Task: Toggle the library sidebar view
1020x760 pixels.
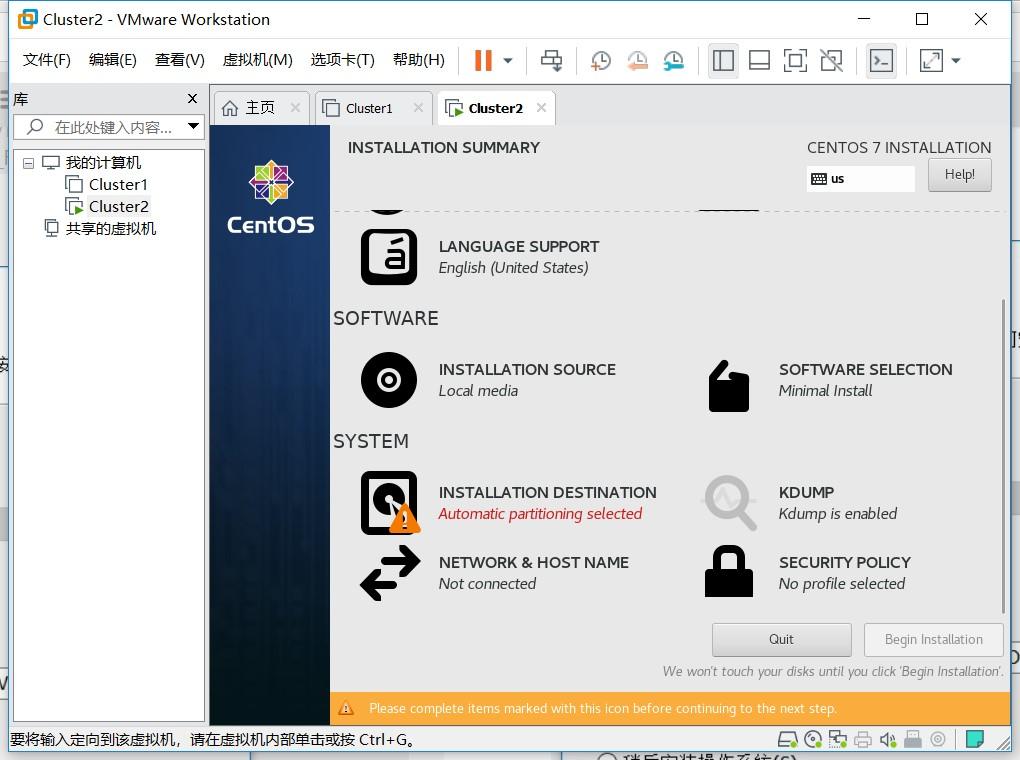Action: pos(723,61)
